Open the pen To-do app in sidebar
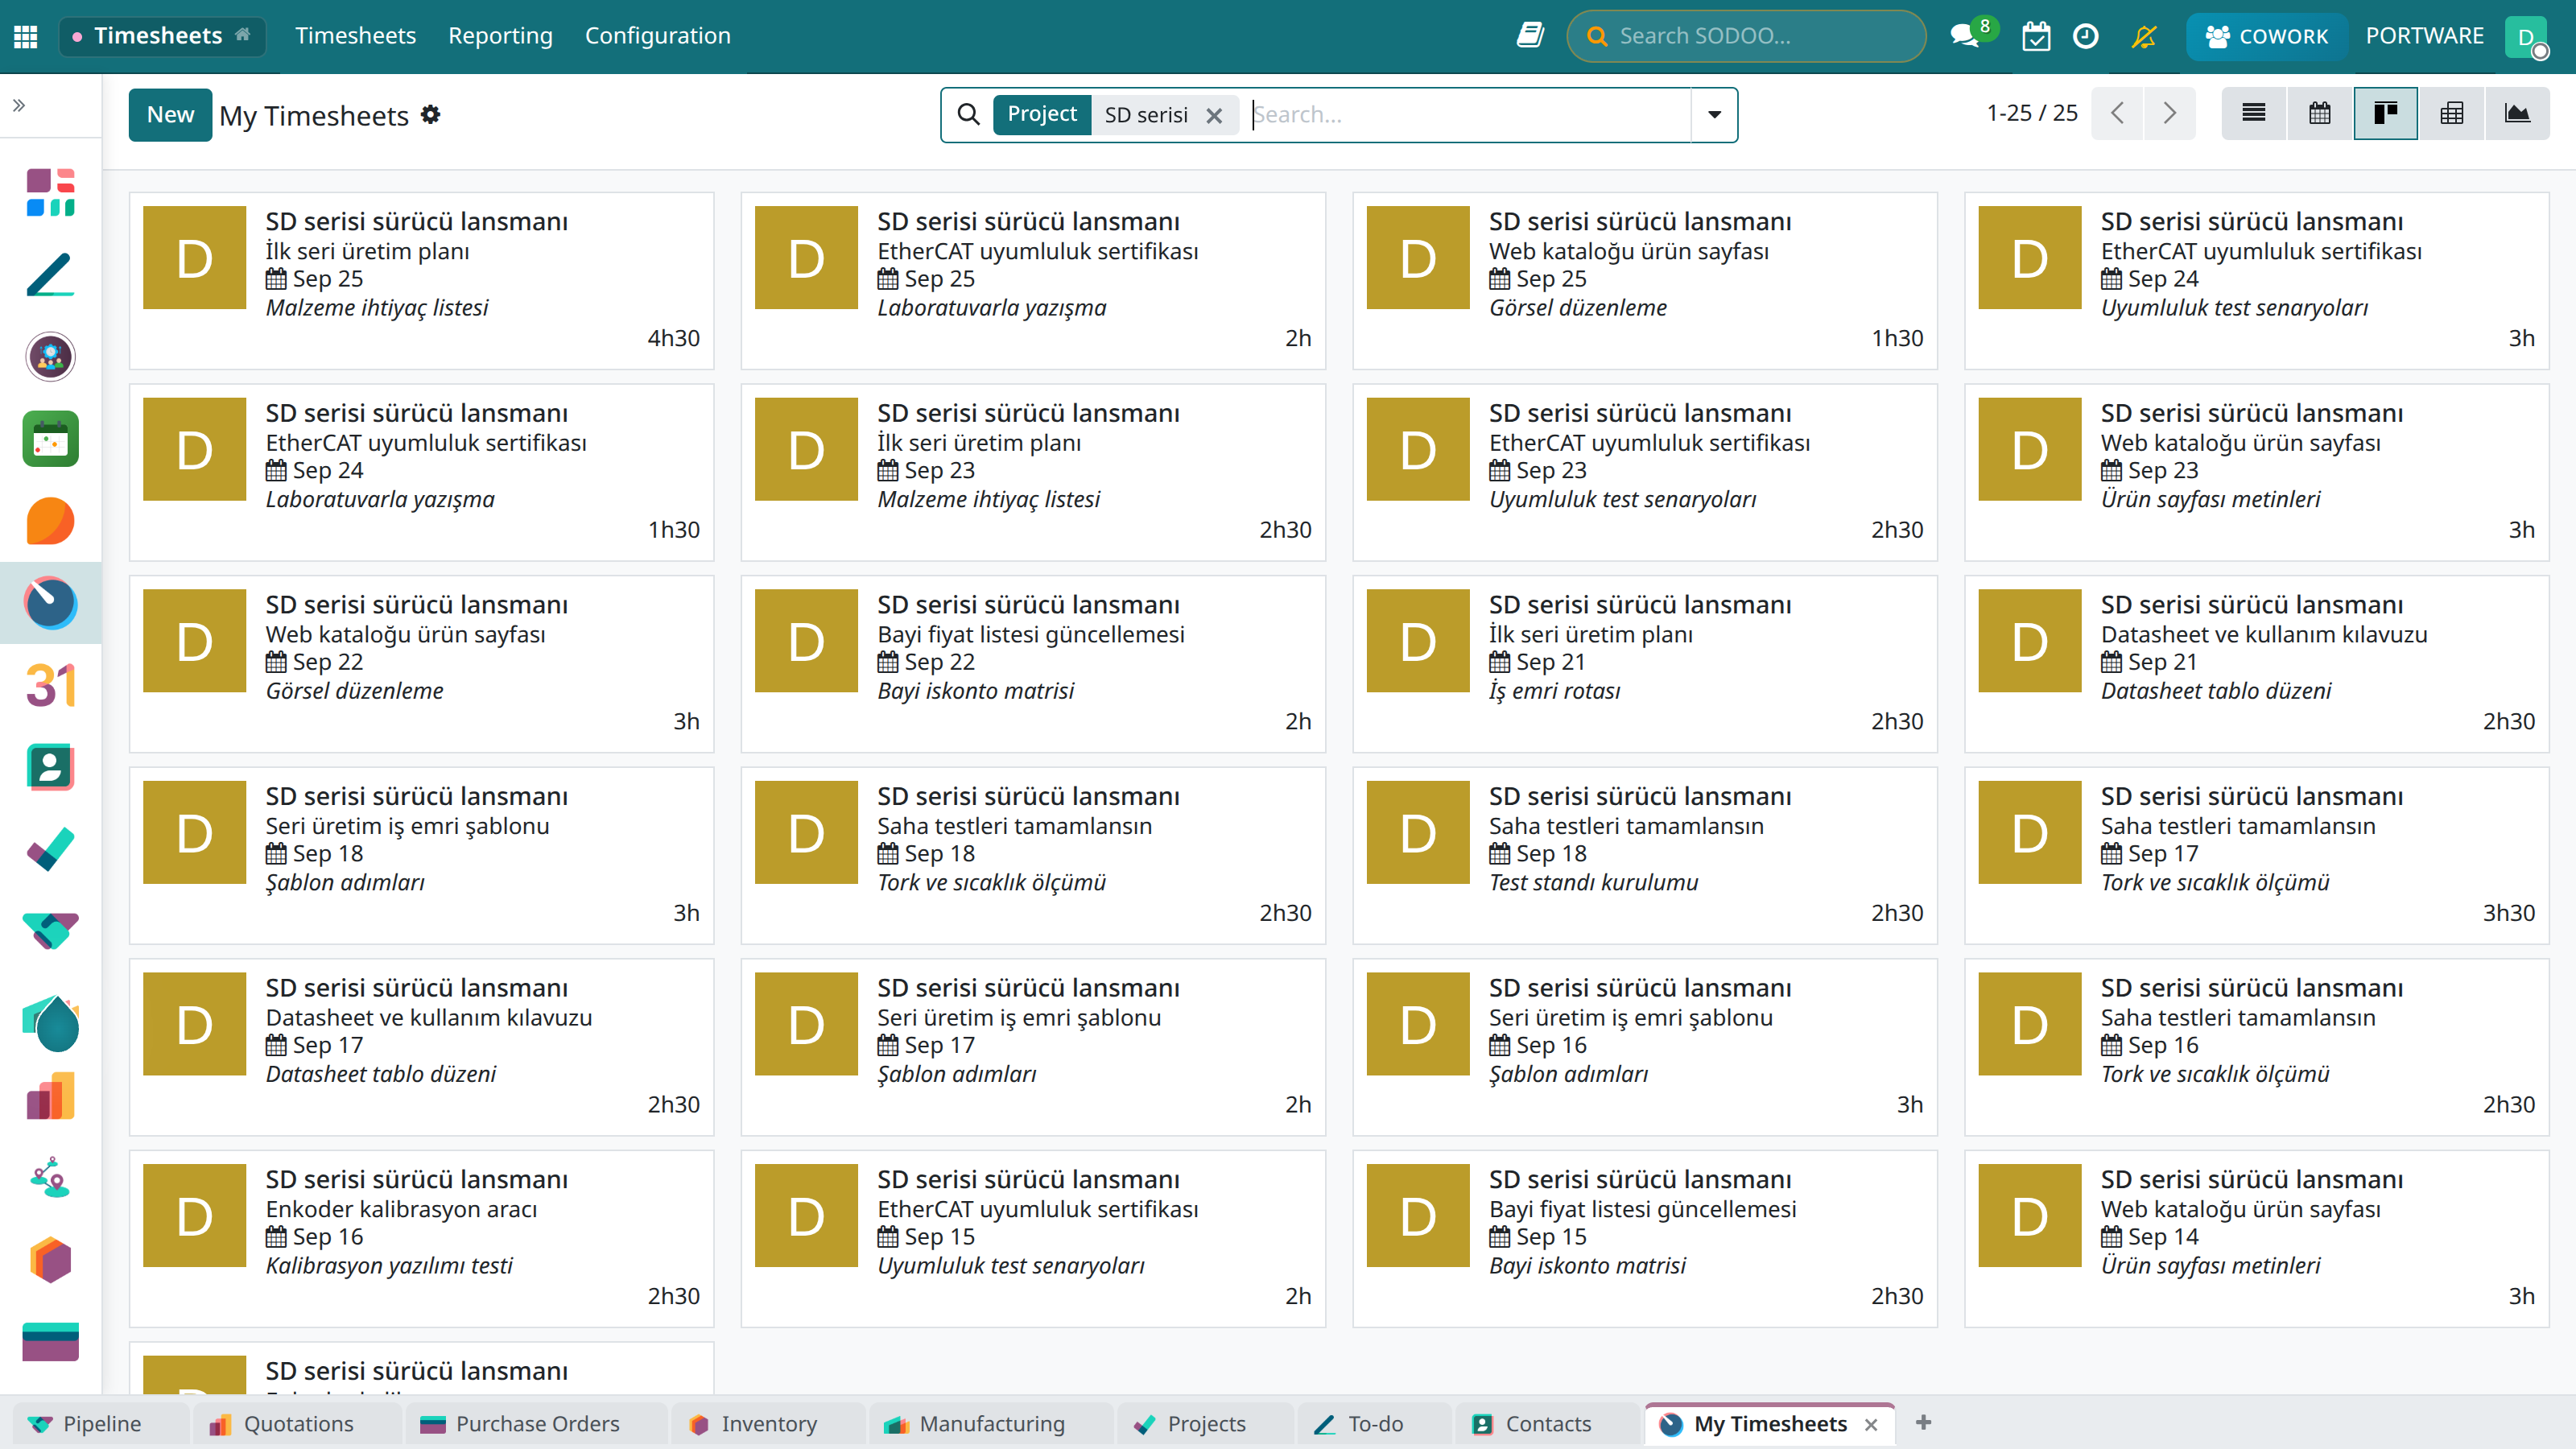2576x1449 pixels. 50,274
